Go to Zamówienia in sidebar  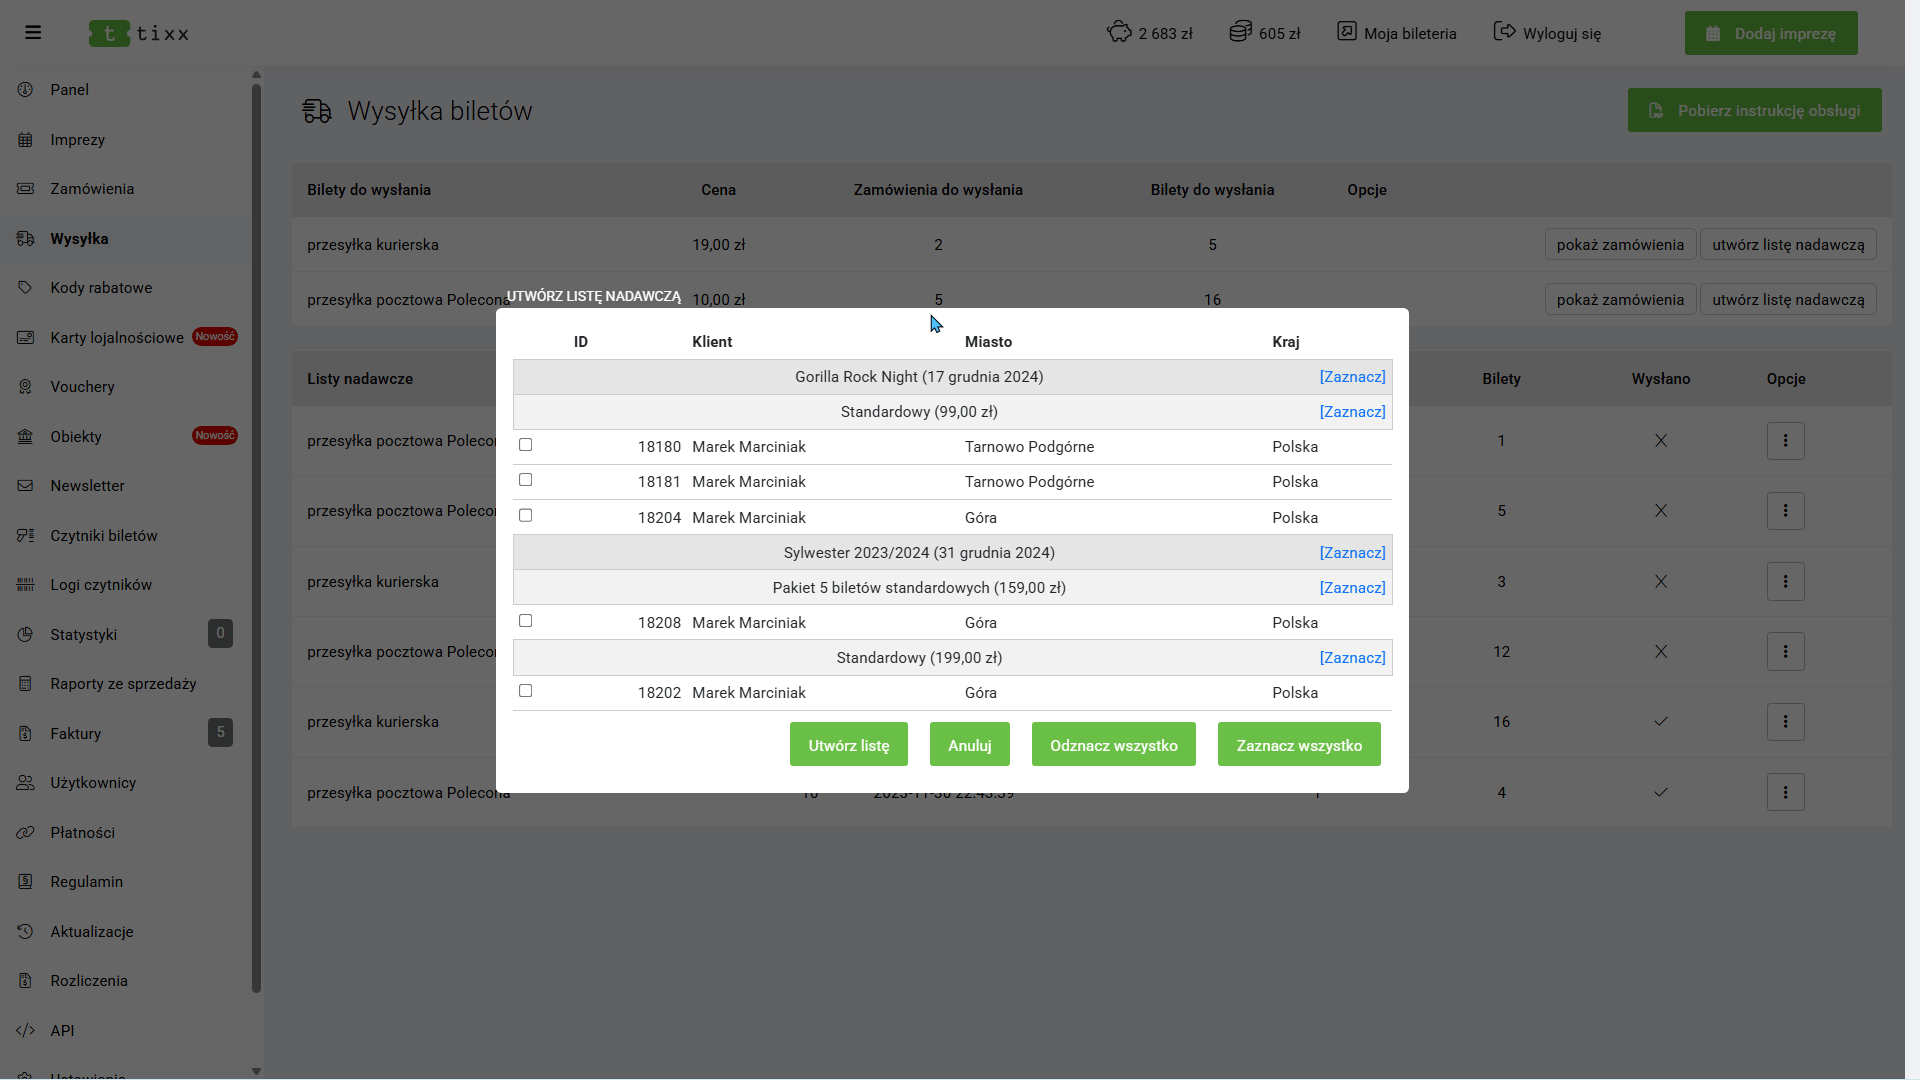(x=92, y=189)
